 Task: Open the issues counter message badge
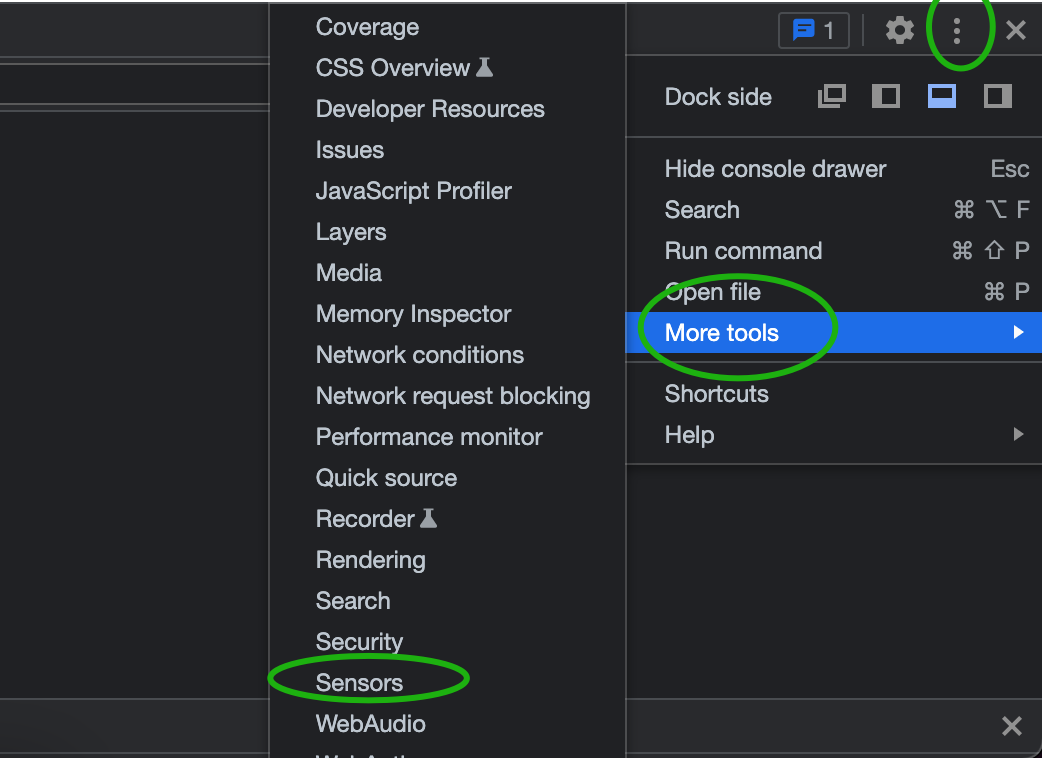pyautogui.click(x=813, y=31)
